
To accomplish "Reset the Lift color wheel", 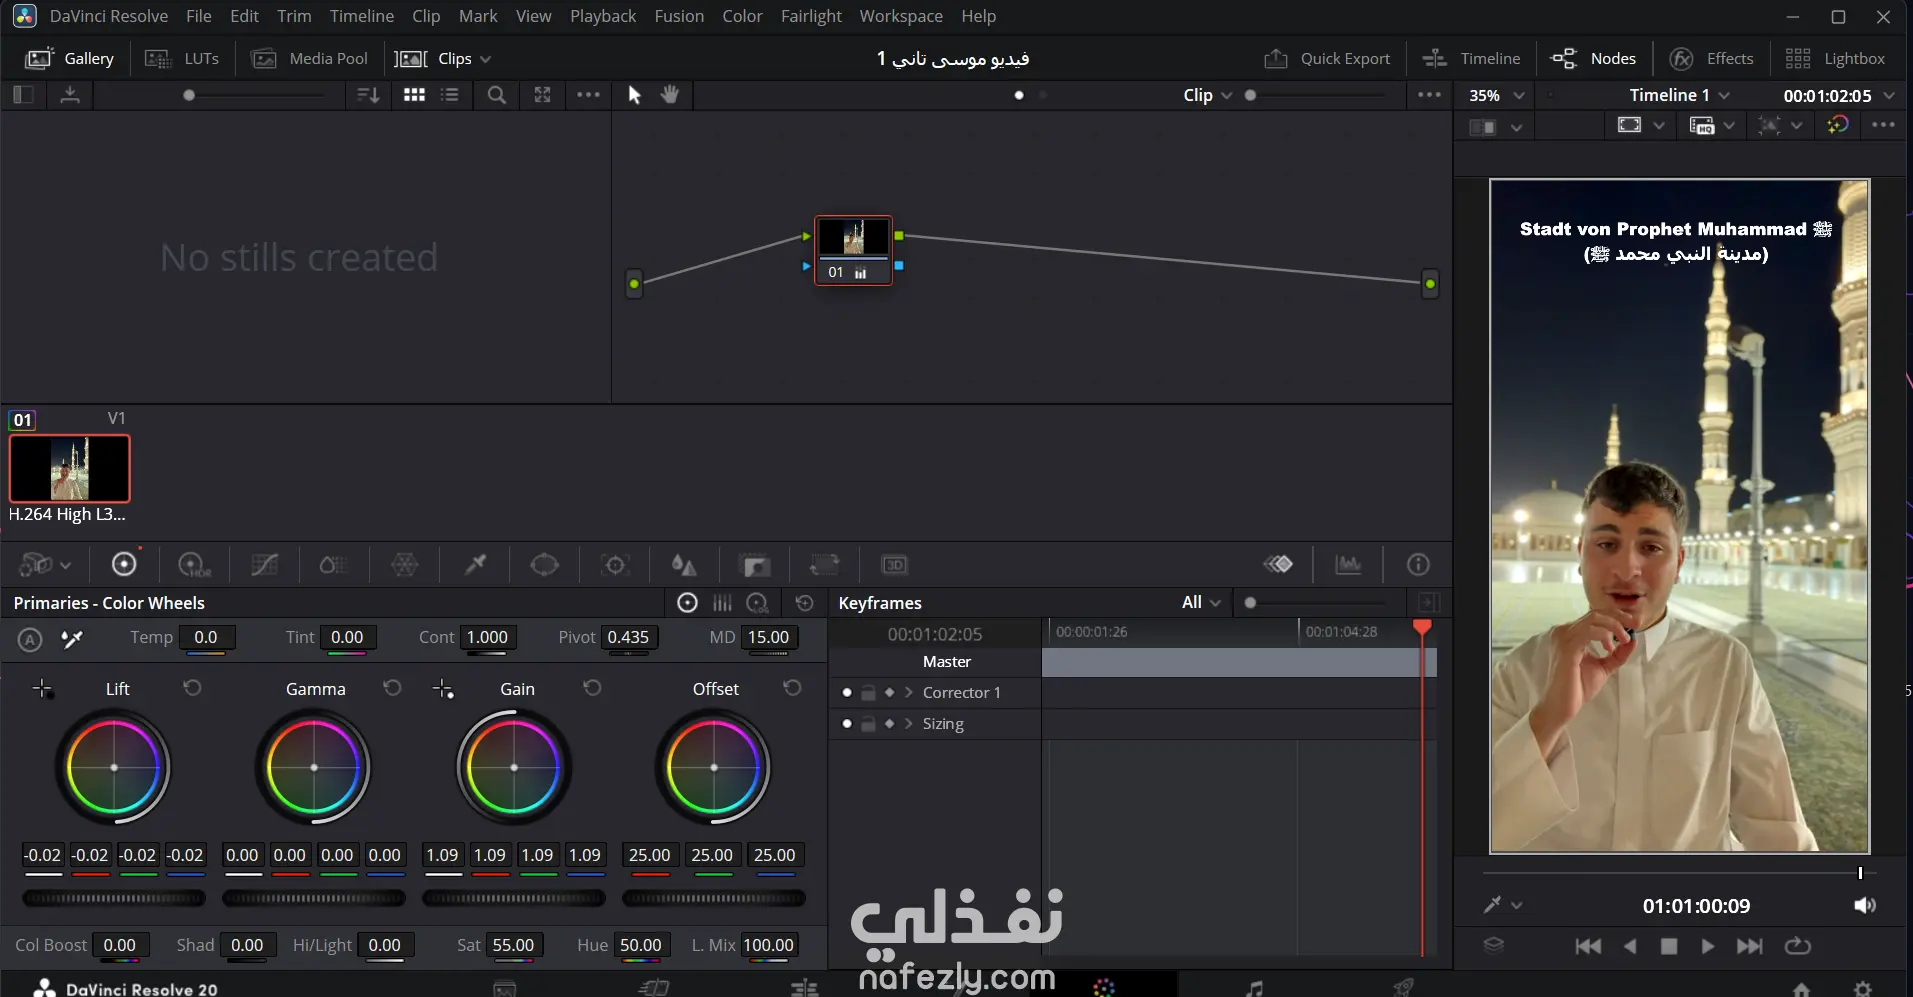I will tap(192, 688).
